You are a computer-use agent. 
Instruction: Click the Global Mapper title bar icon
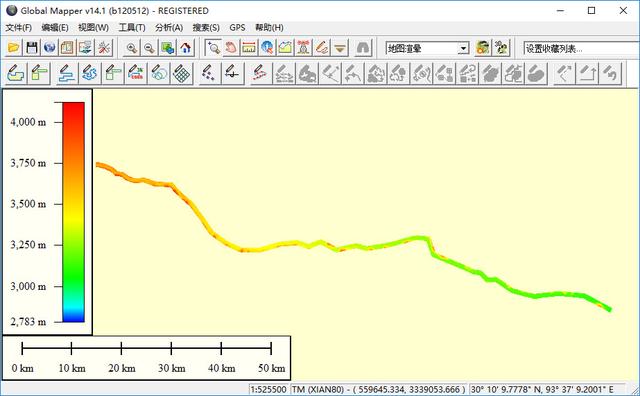click(x=11, y=10)
